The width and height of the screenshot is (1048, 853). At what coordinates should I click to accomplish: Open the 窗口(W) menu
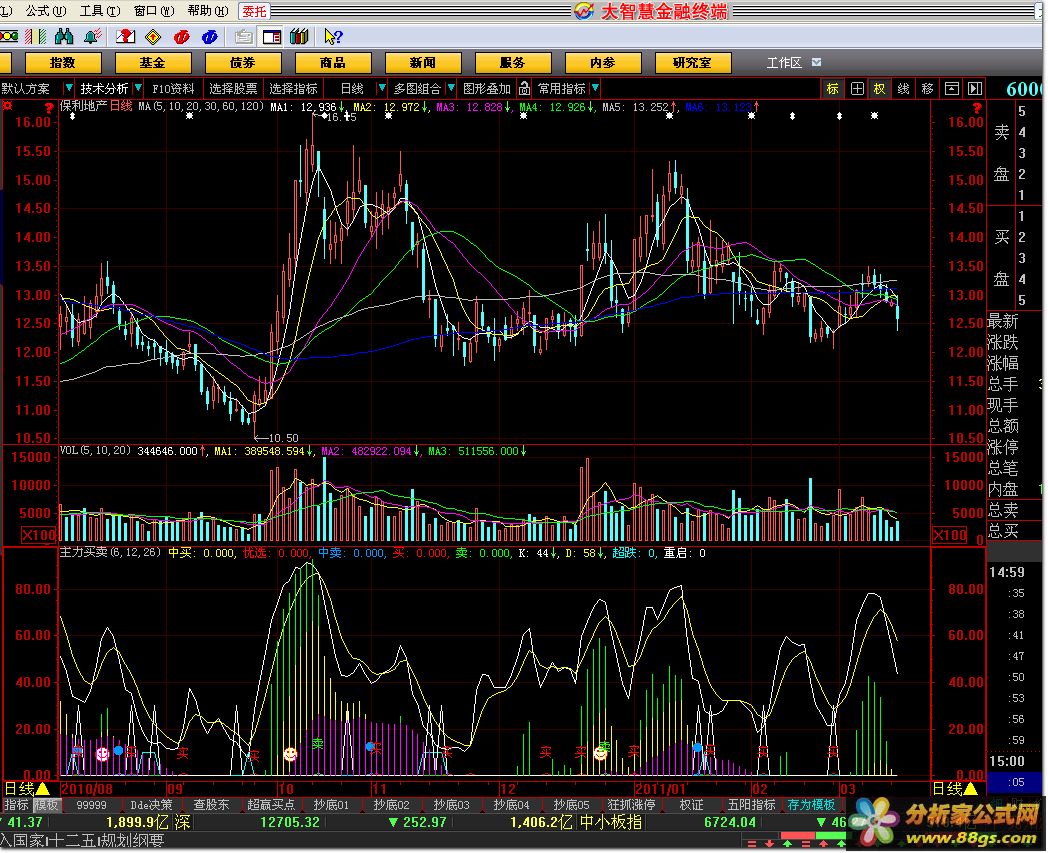click(x=154, y=11)
